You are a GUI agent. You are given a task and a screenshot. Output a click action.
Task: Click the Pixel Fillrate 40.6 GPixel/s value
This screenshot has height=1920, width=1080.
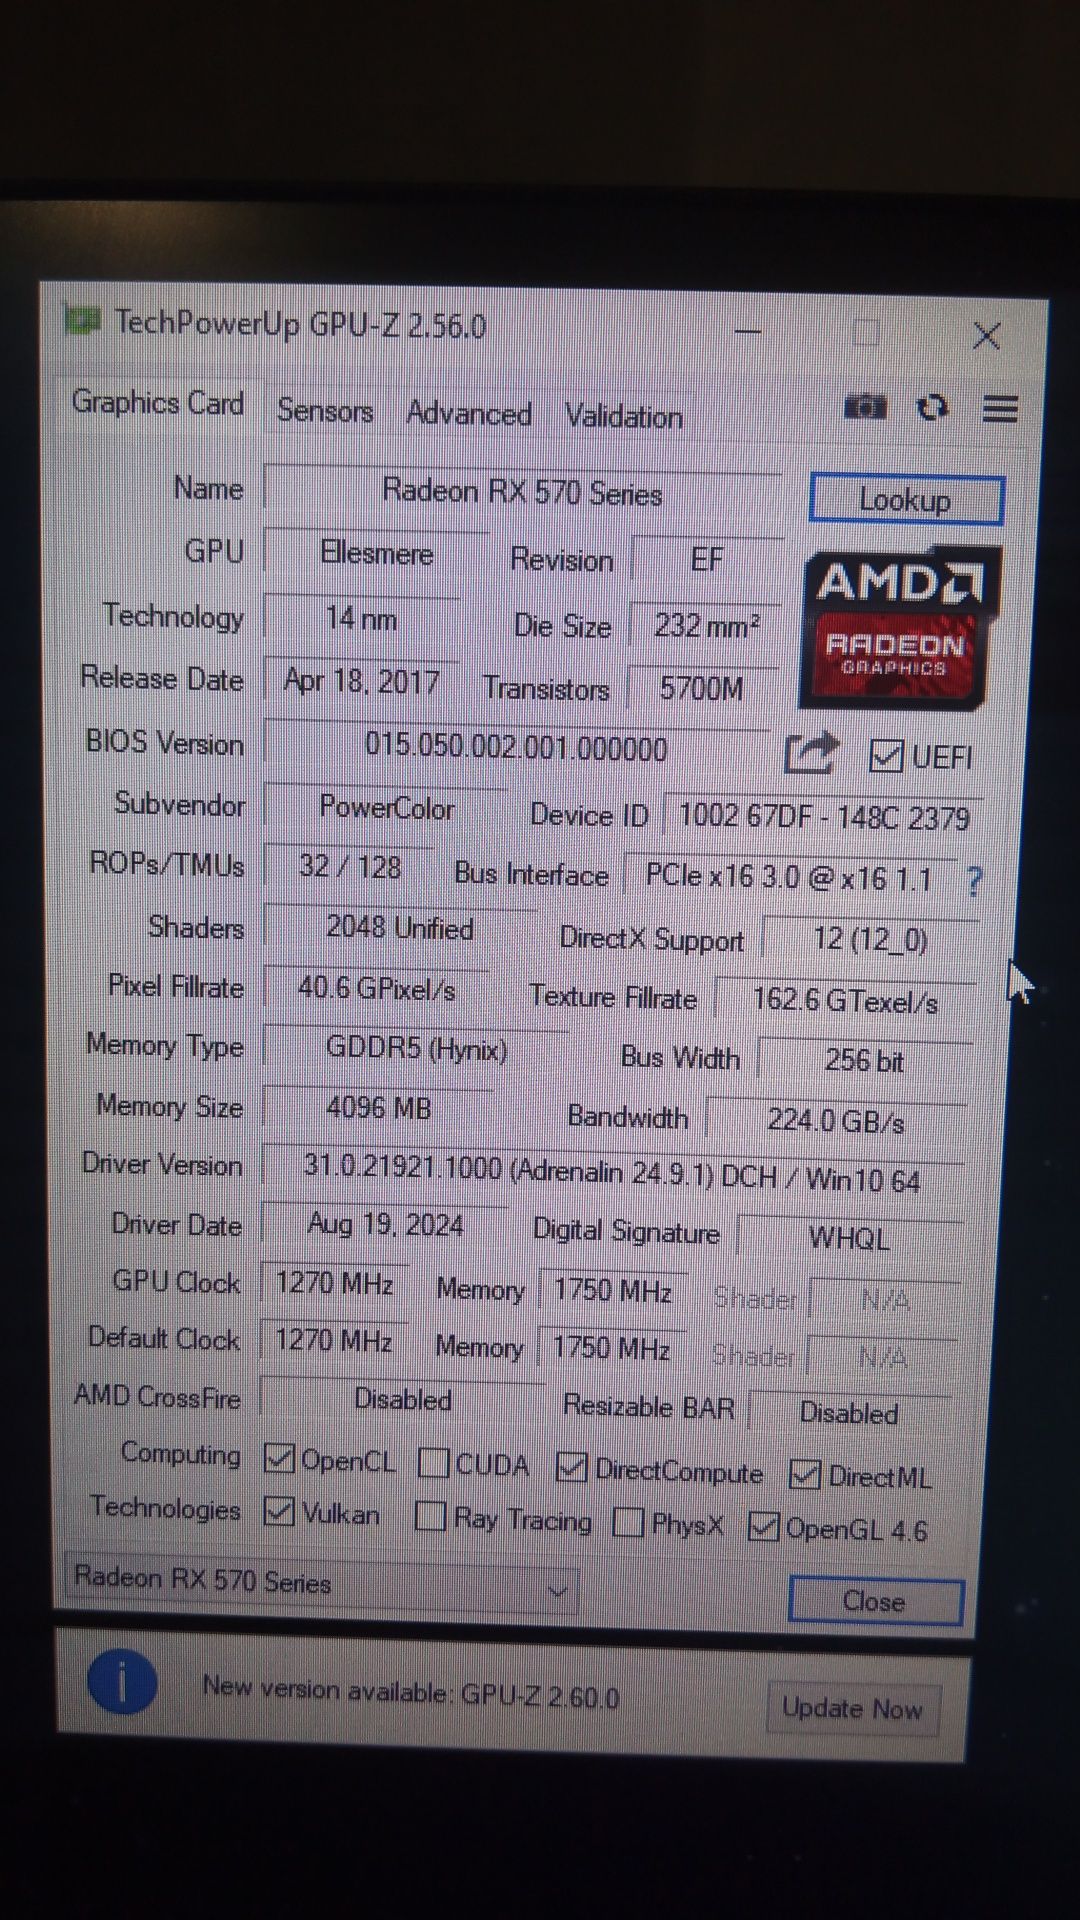pyautogui.click(x=377, y=989)
